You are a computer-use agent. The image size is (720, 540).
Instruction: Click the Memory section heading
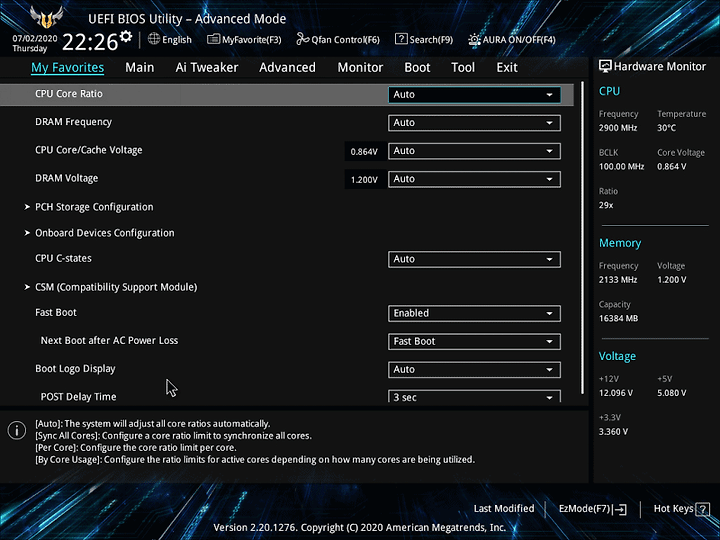coord(620,243)
